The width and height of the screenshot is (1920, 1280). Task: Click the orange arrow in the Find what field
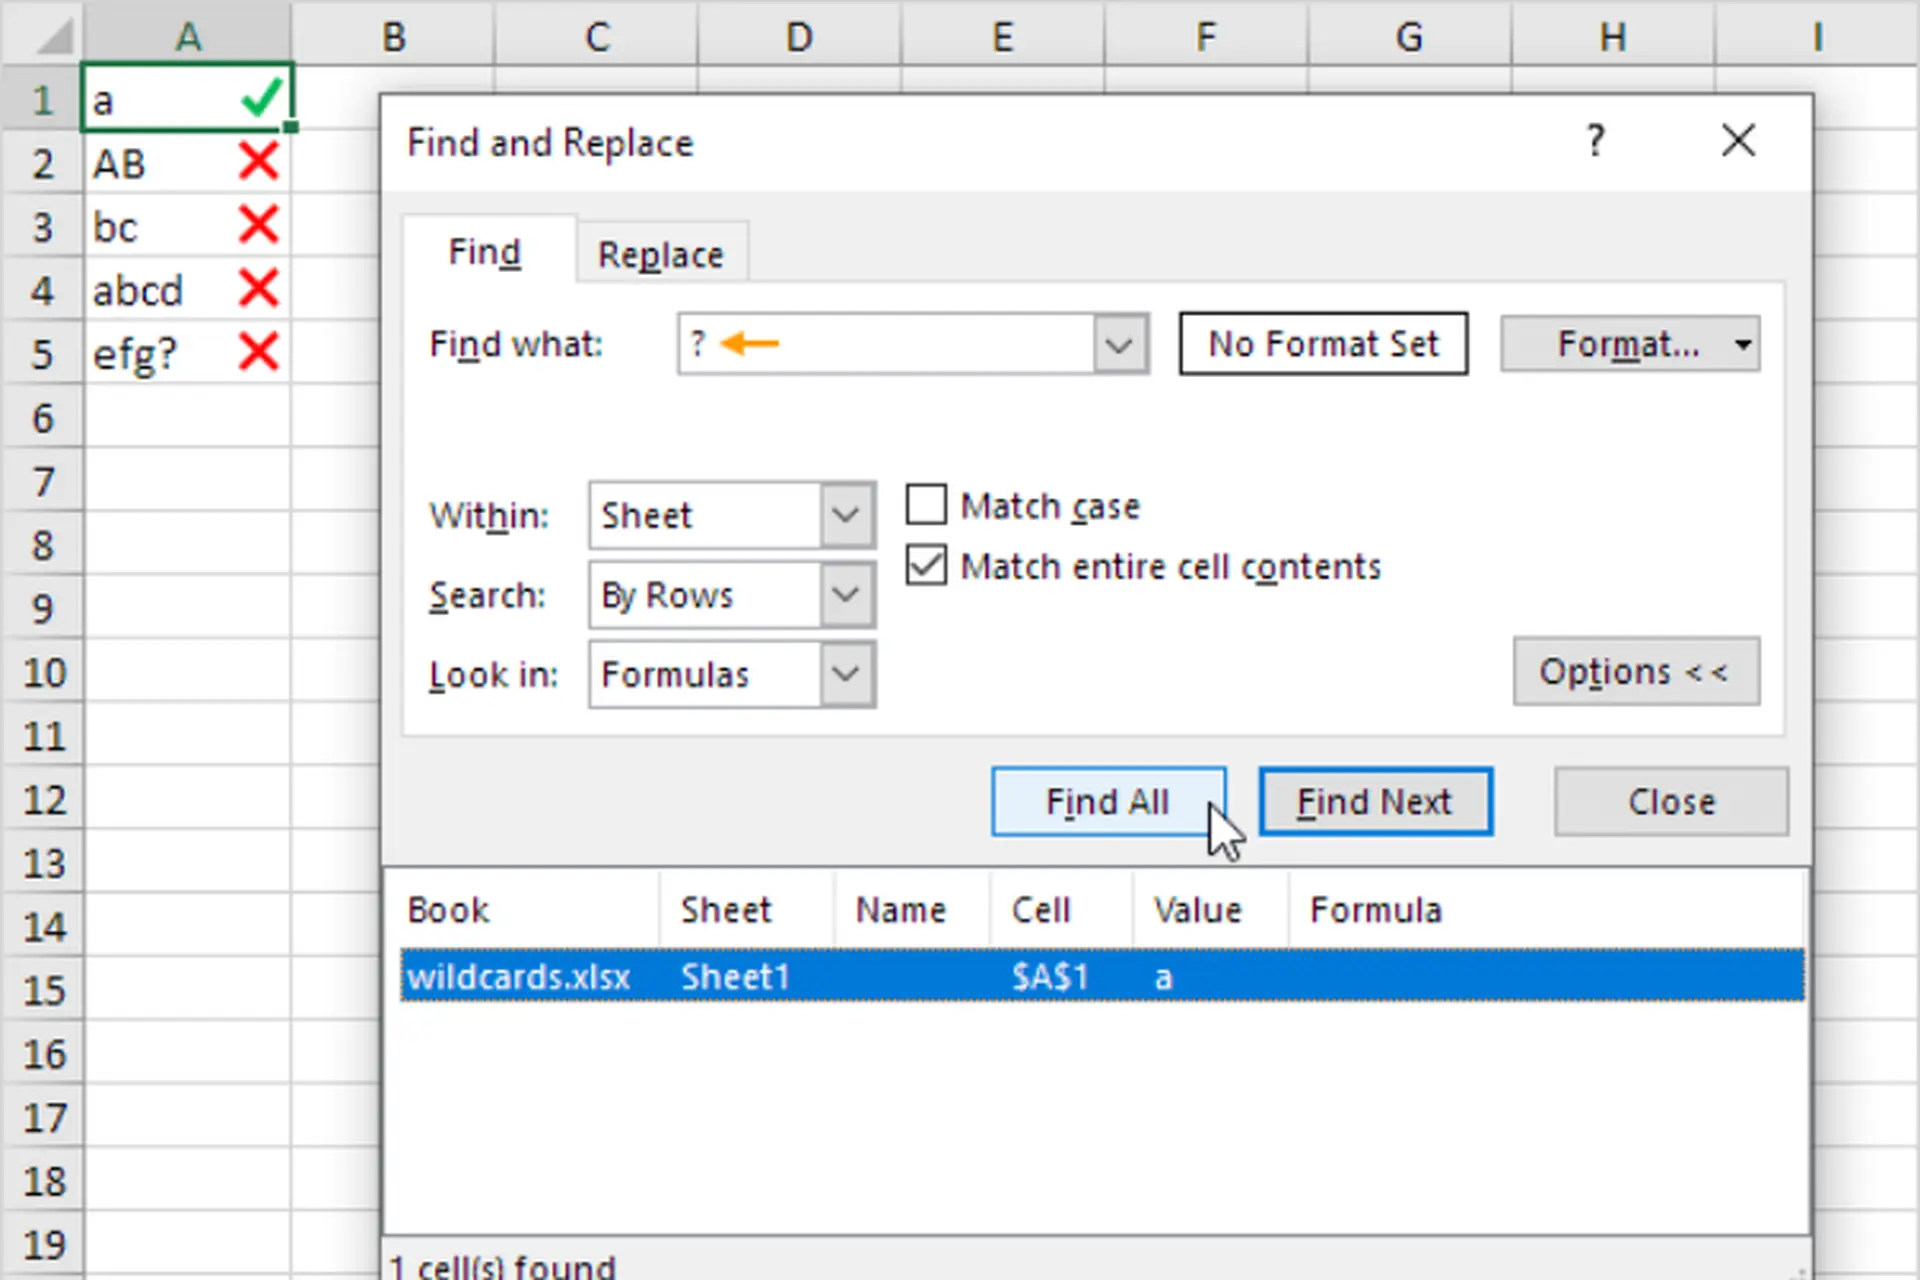748,343
